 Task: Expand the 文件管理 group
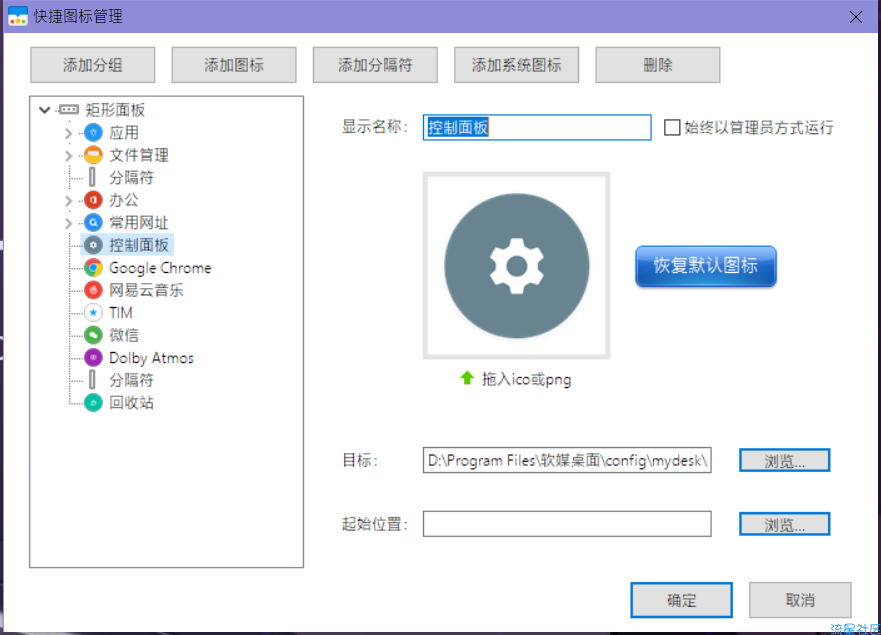pyautogui.click(x=69, y=156)
